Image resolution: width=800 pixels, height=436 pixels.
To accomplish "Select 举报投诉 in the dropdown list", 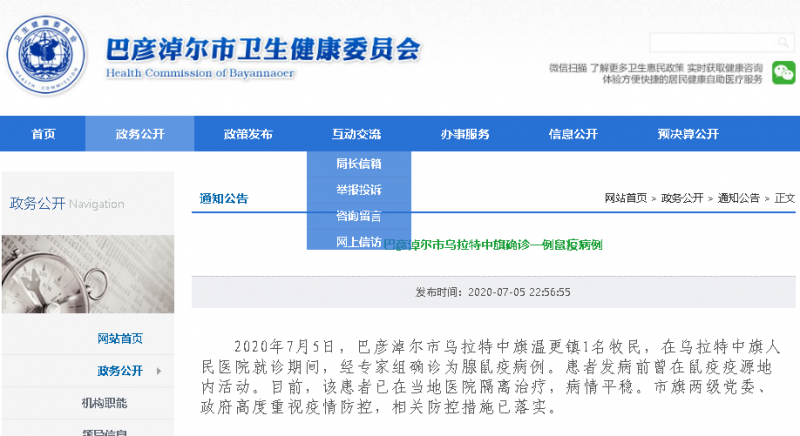I will [357, 190].
